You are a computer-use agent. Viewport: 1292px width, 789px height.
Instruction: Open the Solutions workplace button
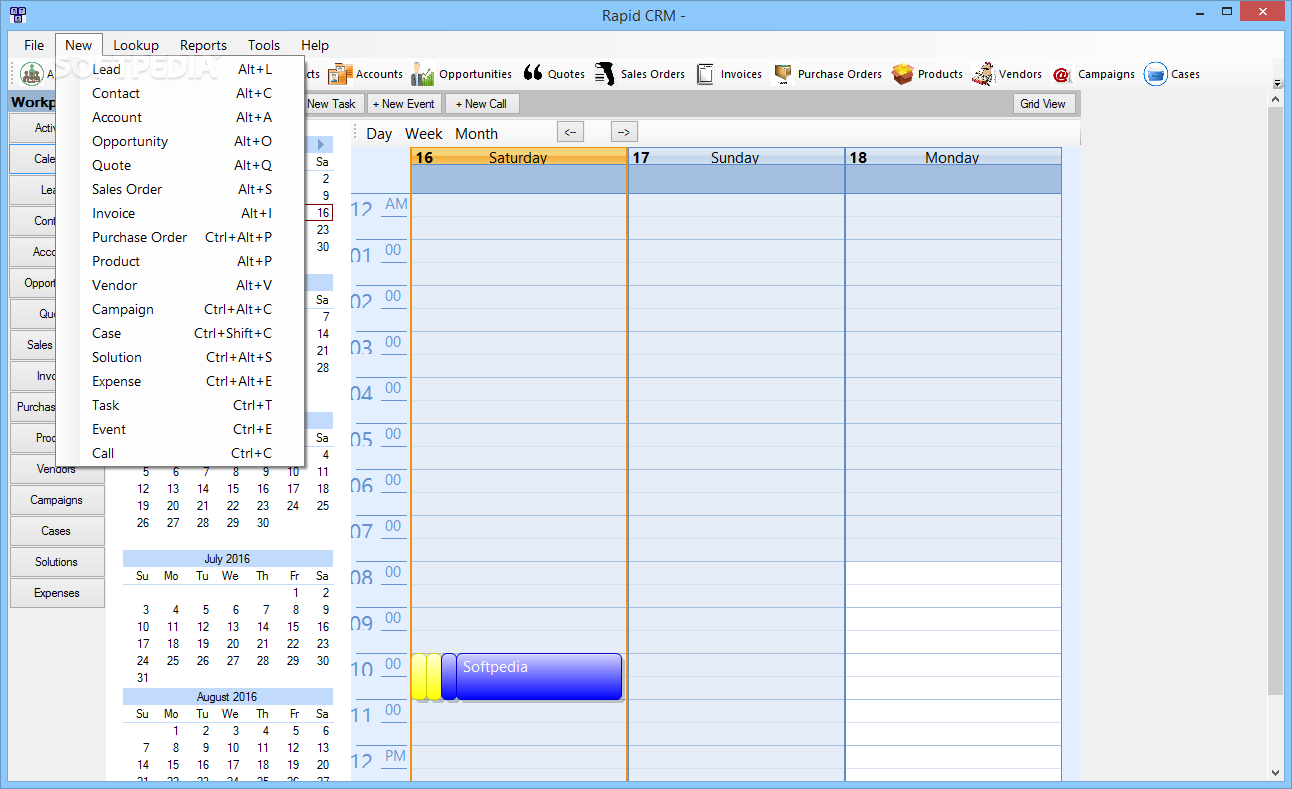coord(57,562)
